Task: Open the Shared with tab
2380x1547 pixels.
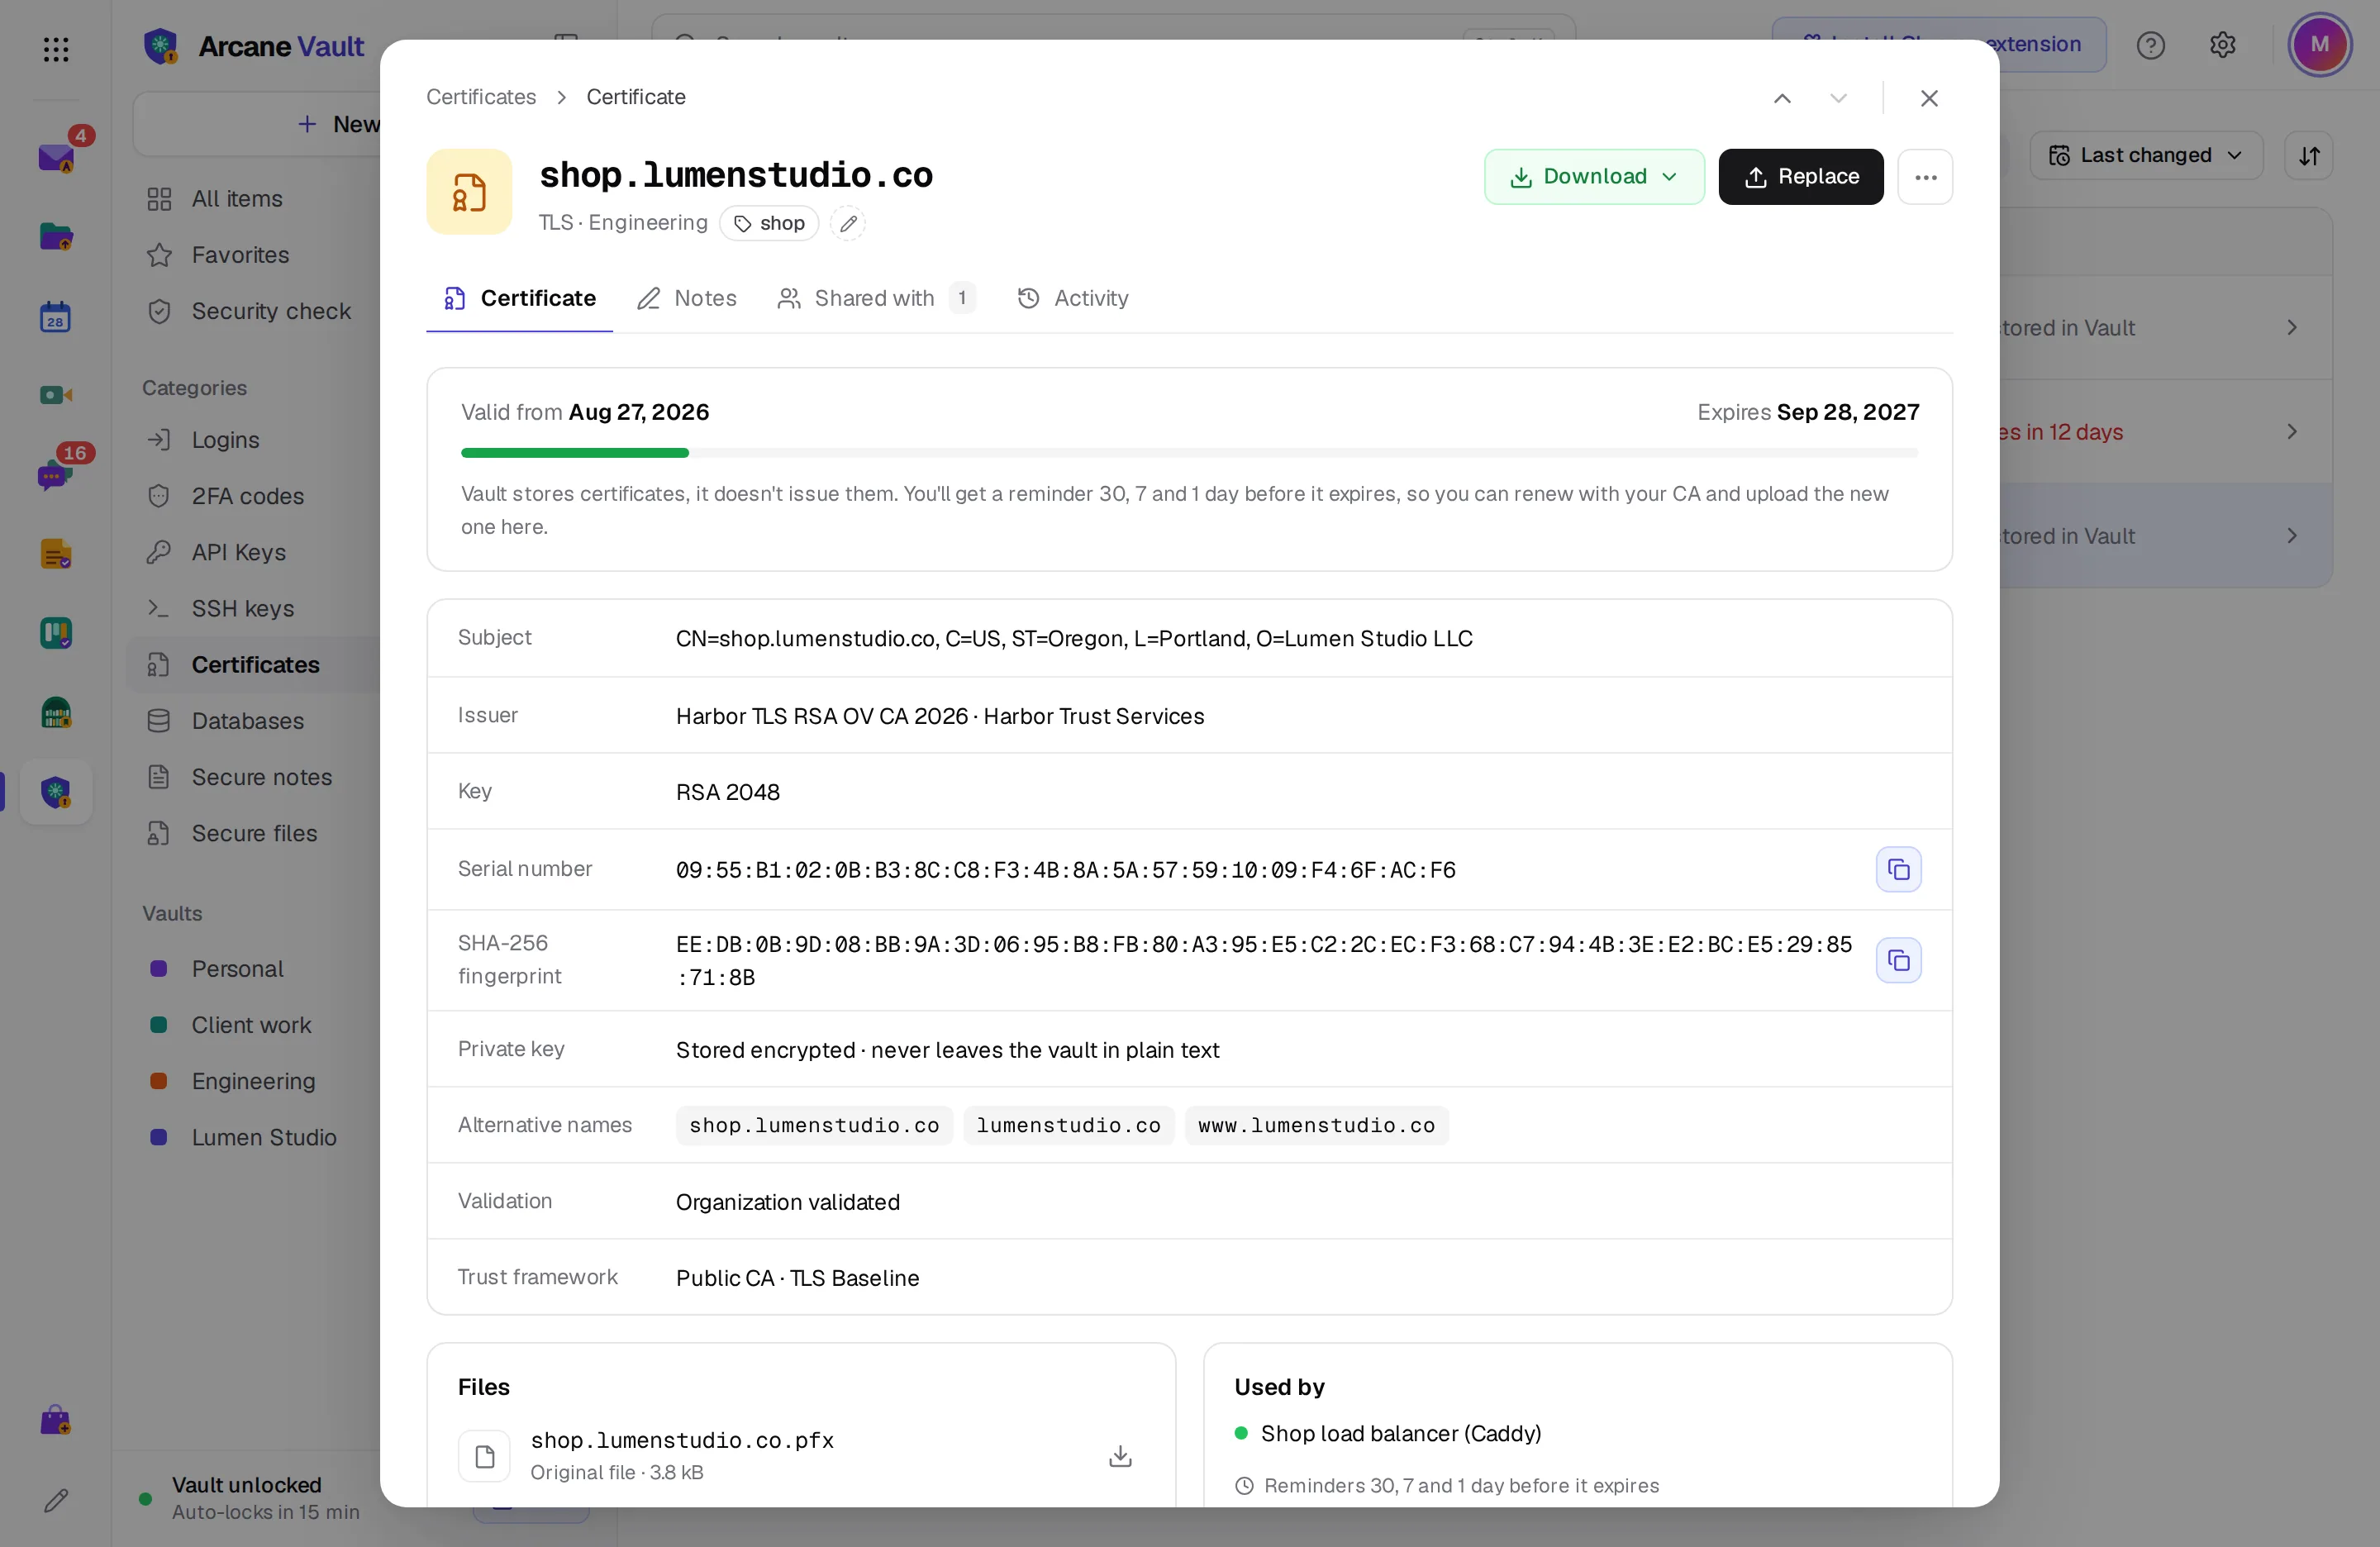Action: (x=876, y=298)
